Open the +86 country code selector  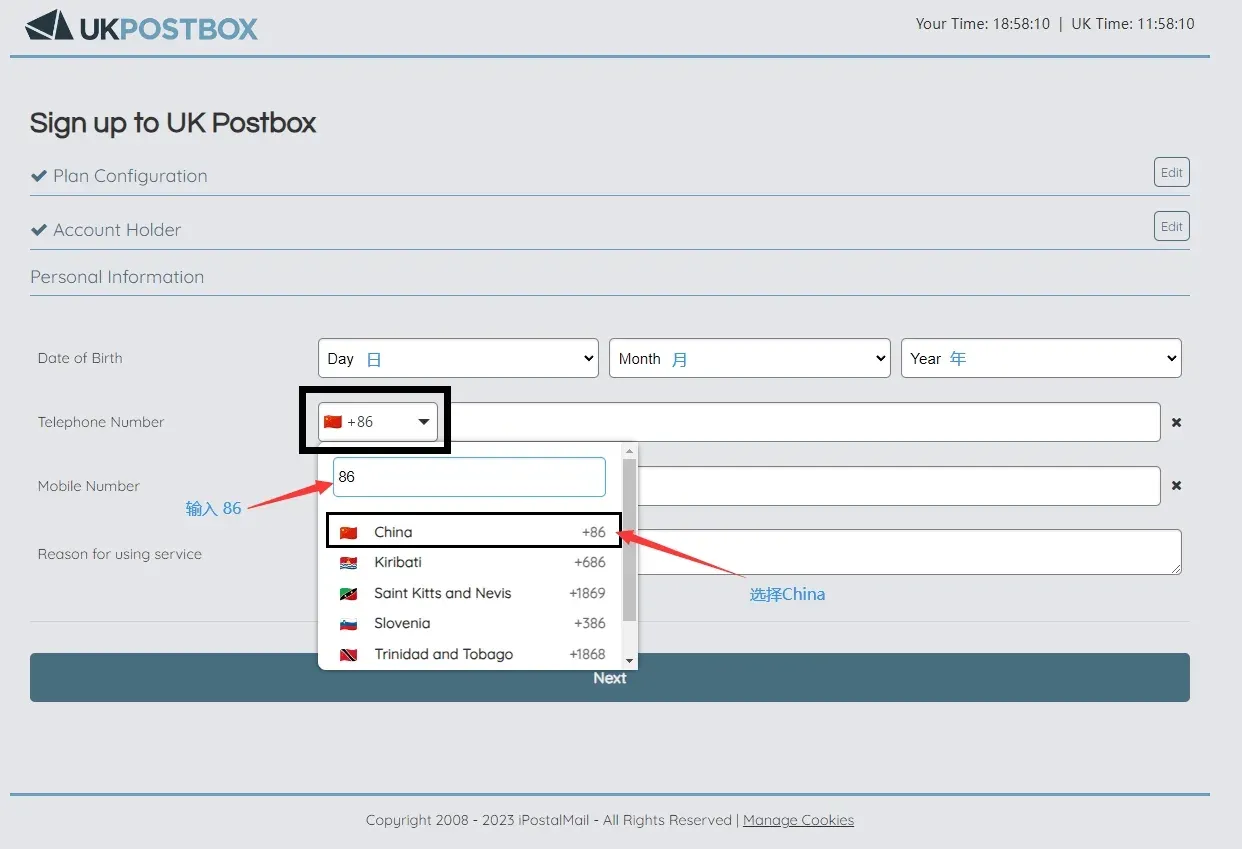[378, 422]
